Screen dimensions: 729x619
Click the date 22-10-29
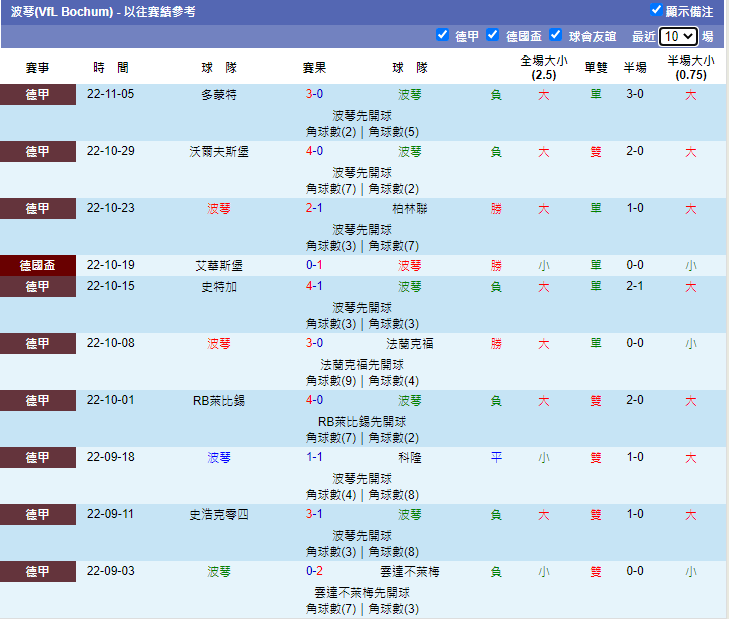tap(111, 151)
